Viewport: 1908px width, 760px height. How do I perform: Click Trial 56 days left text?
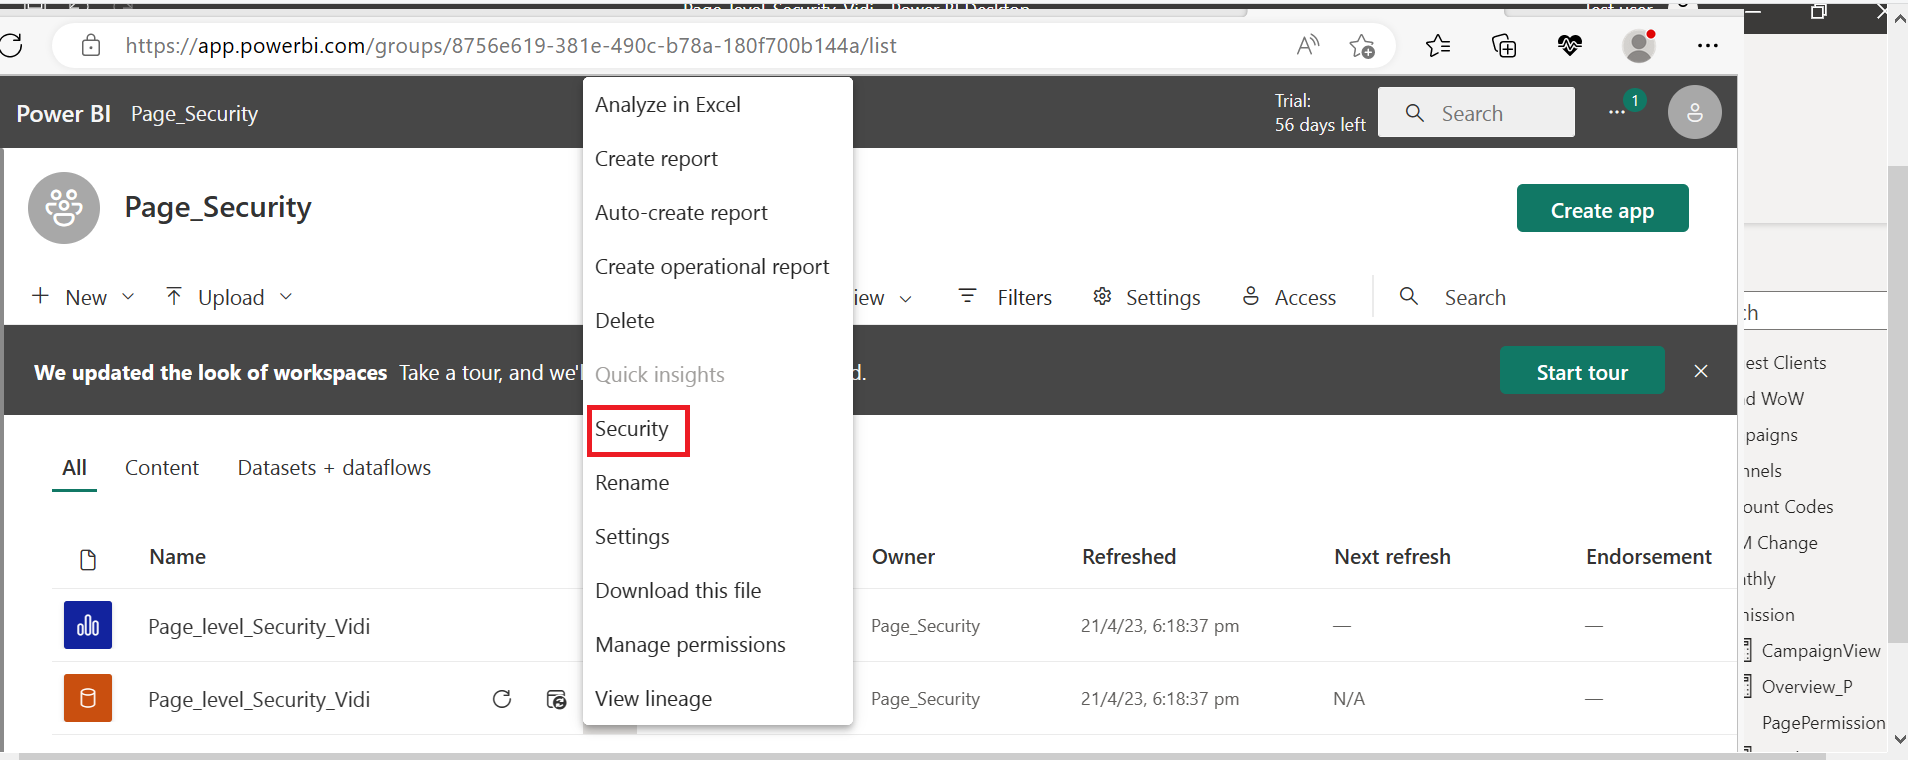pos(1319,112)
